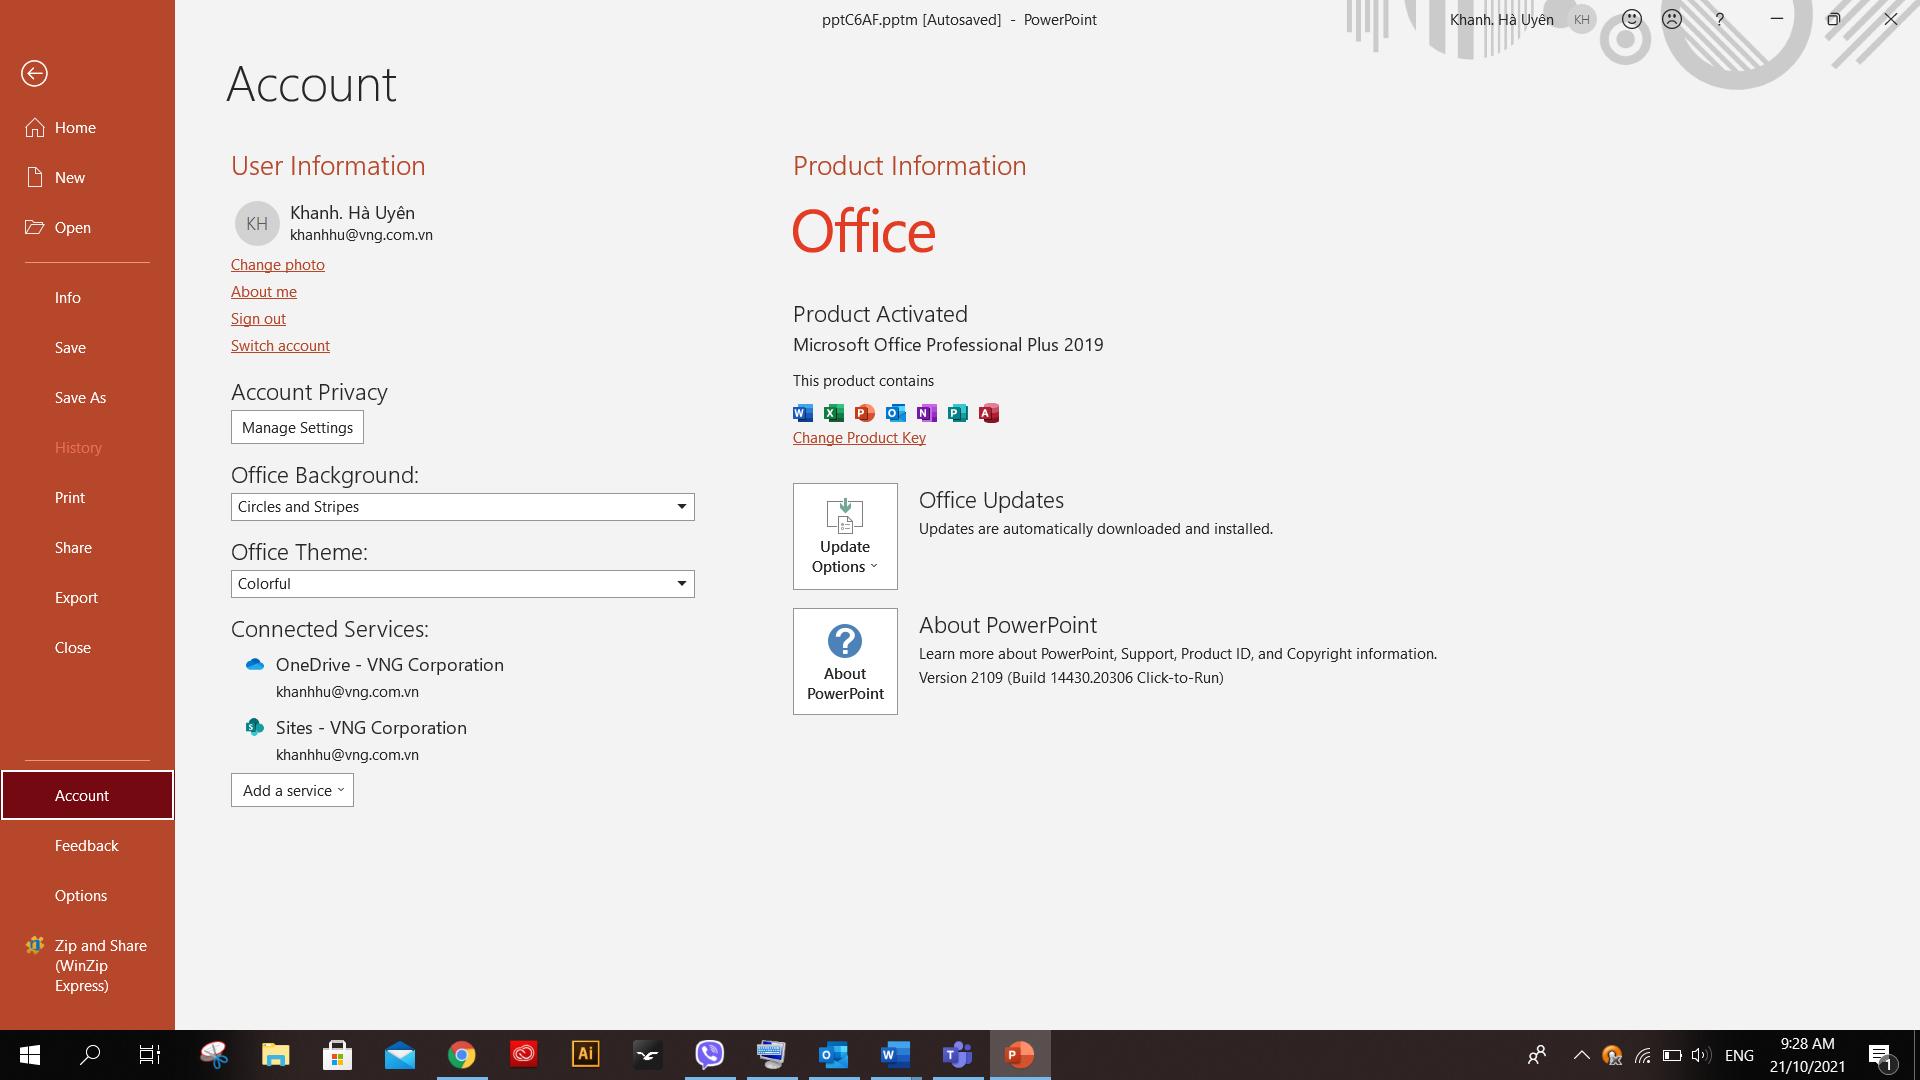This screenshot has height=1080, width=1920.
Task: Open the Feedback section
Action: (87, 845)
